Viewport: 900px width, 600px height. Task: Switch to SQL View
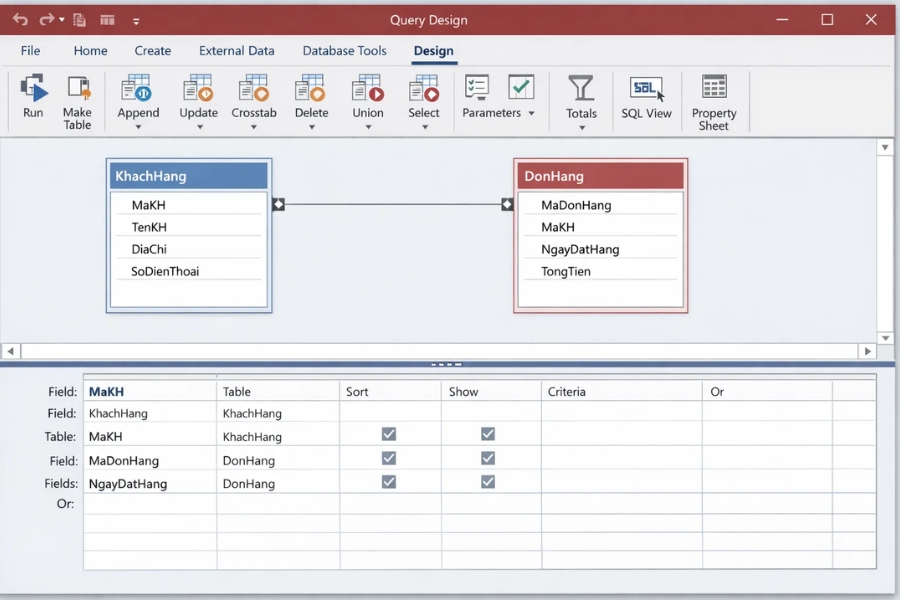(646, 98)
